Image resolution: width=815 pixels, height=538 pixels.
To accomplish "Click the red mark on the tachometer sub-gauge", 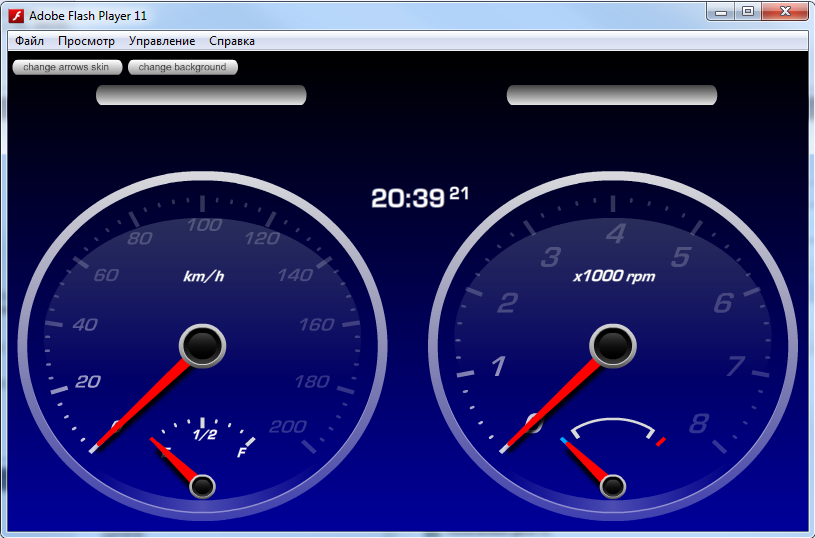I will [x=661, y=441].
